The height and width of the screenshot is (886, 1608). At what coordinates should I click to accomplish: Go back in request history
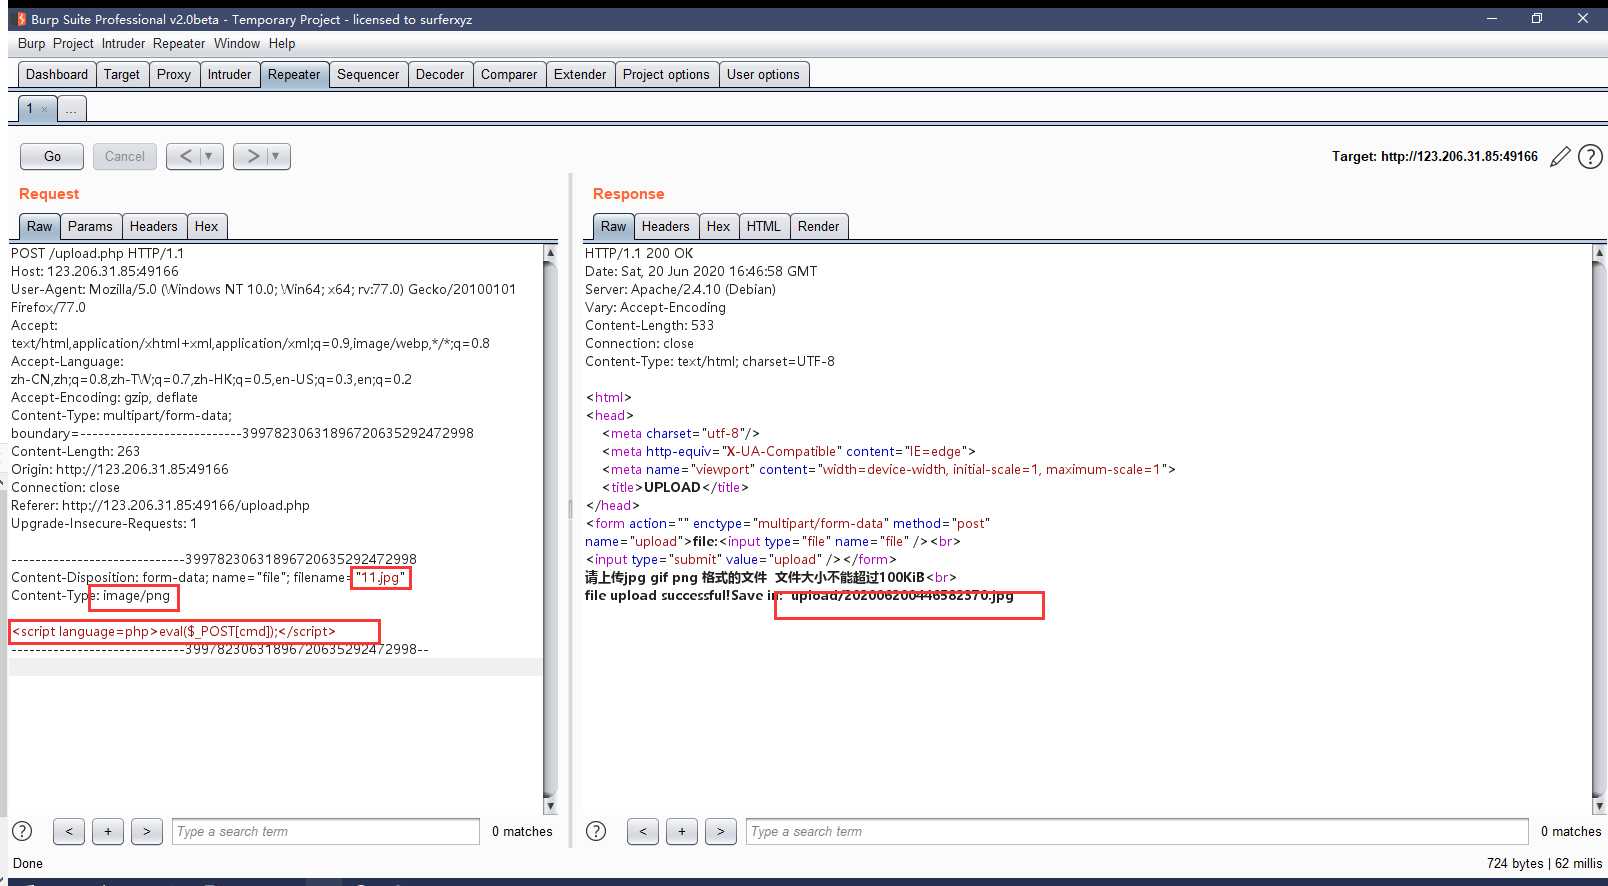pos(185,156)
